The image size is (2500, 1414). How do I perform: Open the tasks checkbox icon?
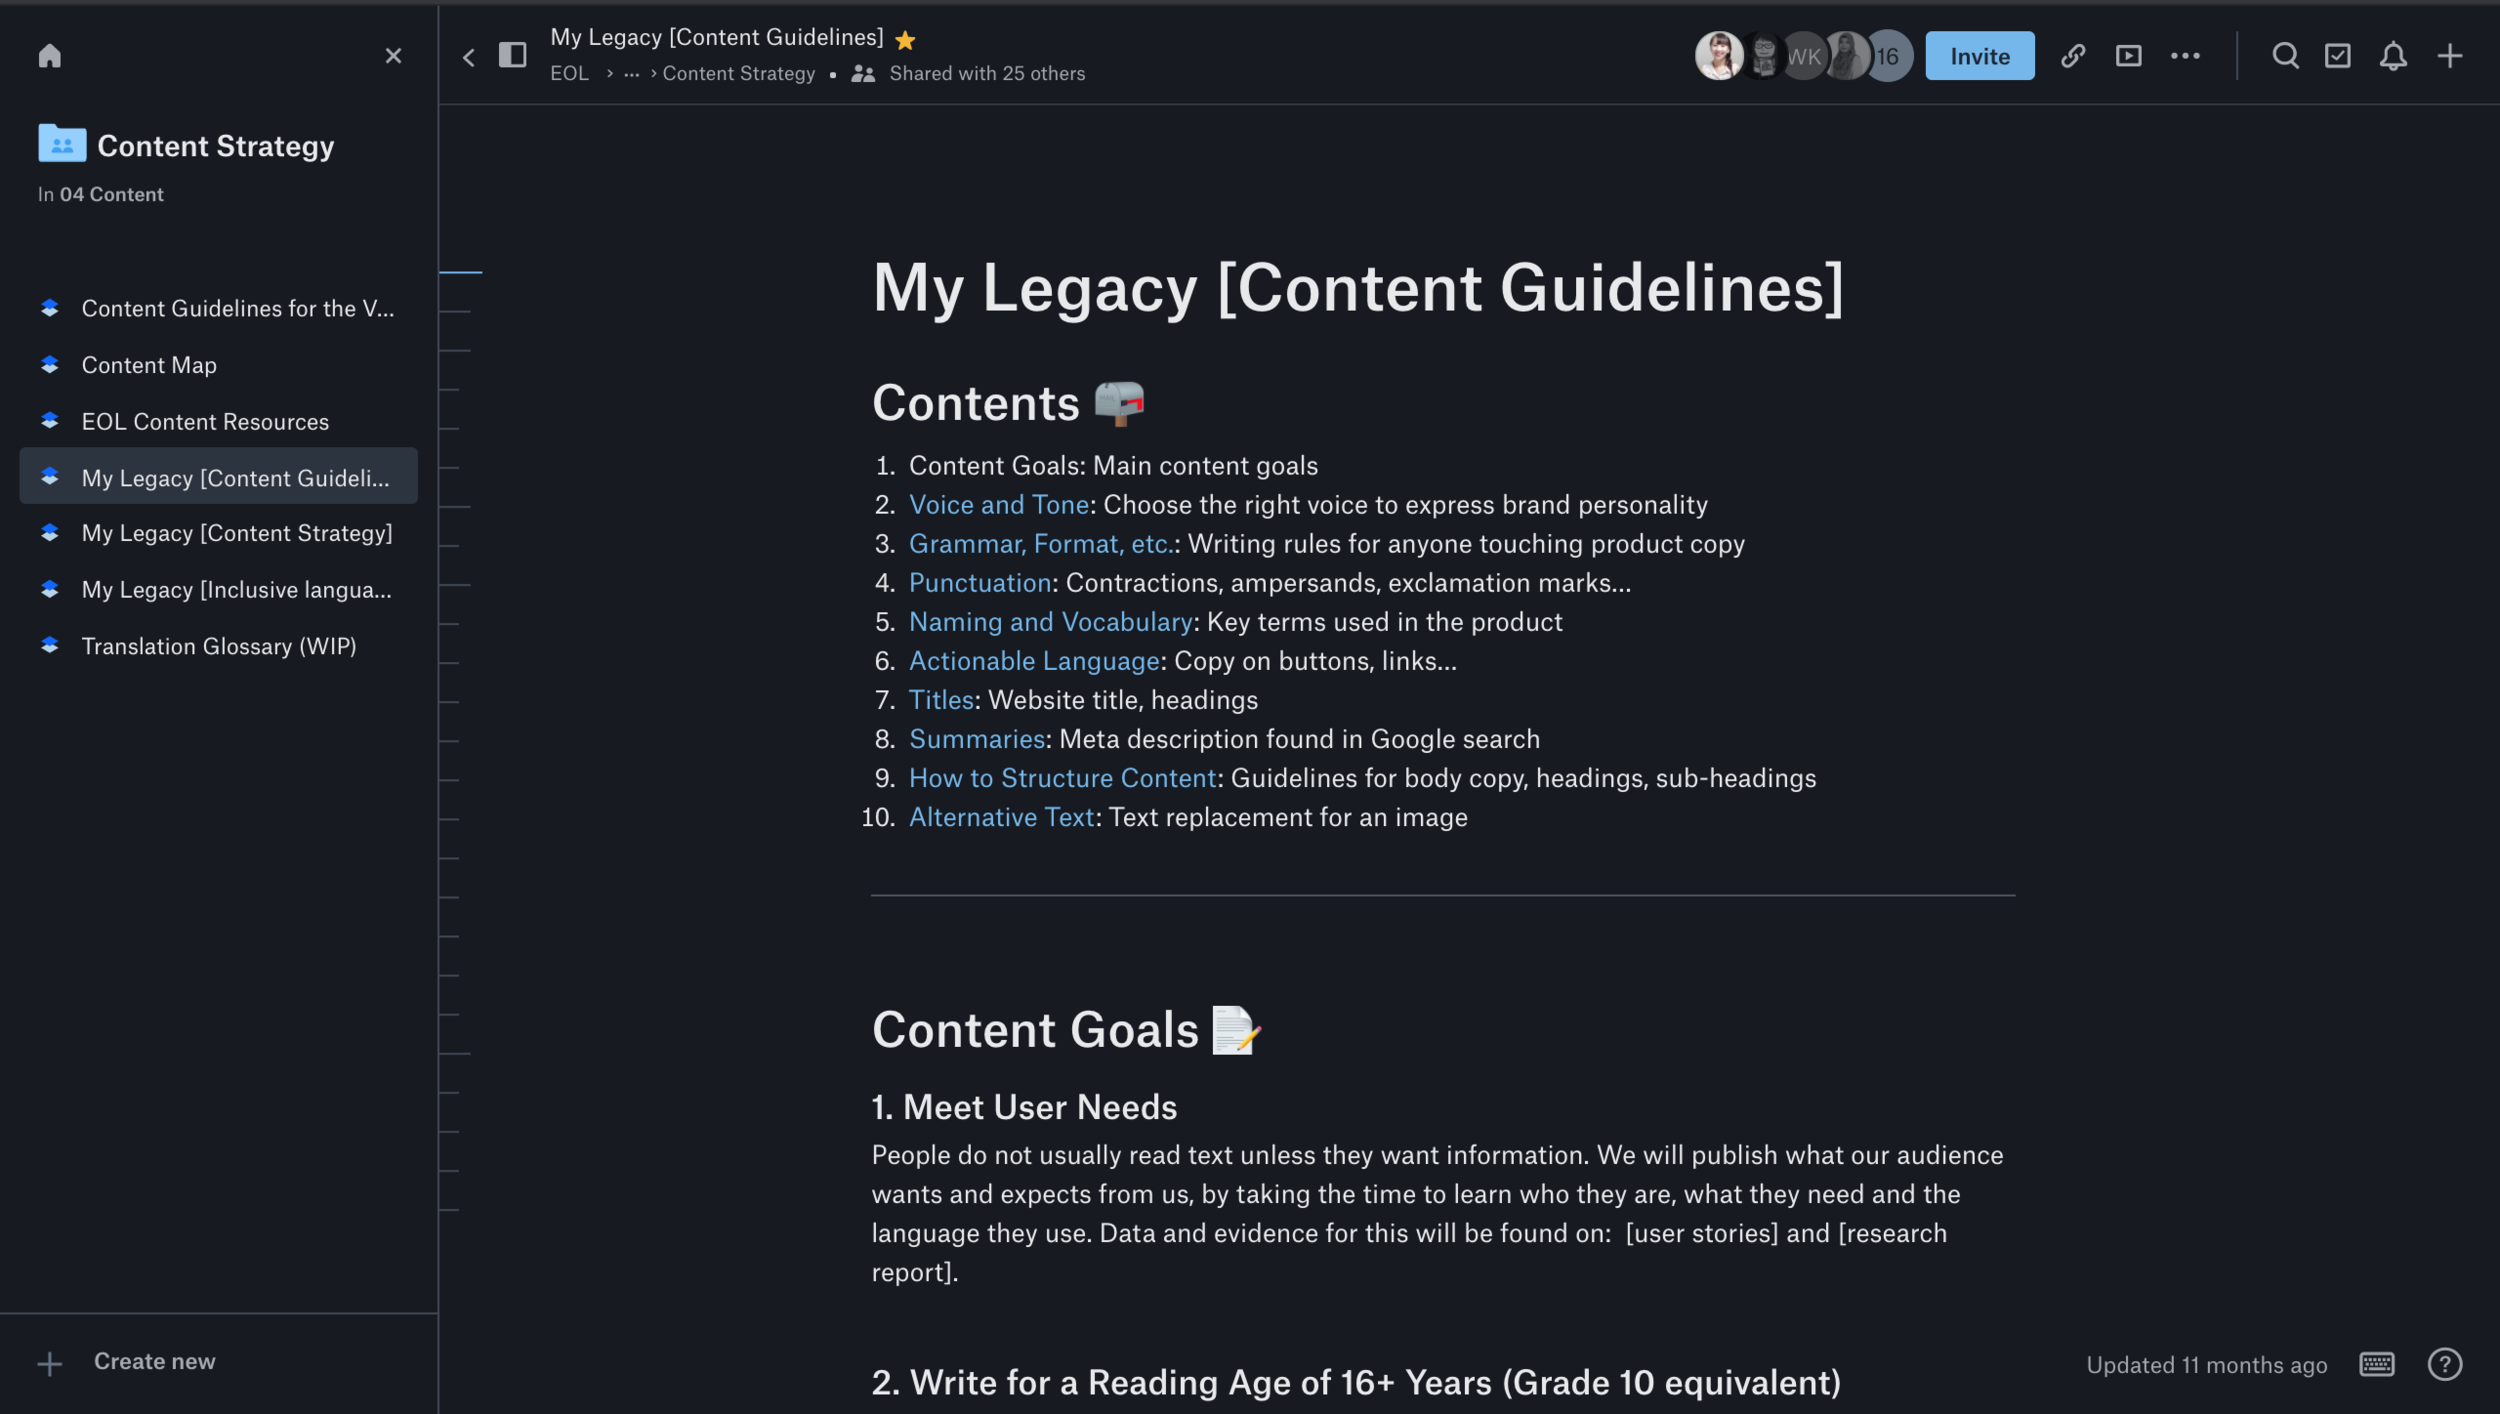pos(2337,56)
